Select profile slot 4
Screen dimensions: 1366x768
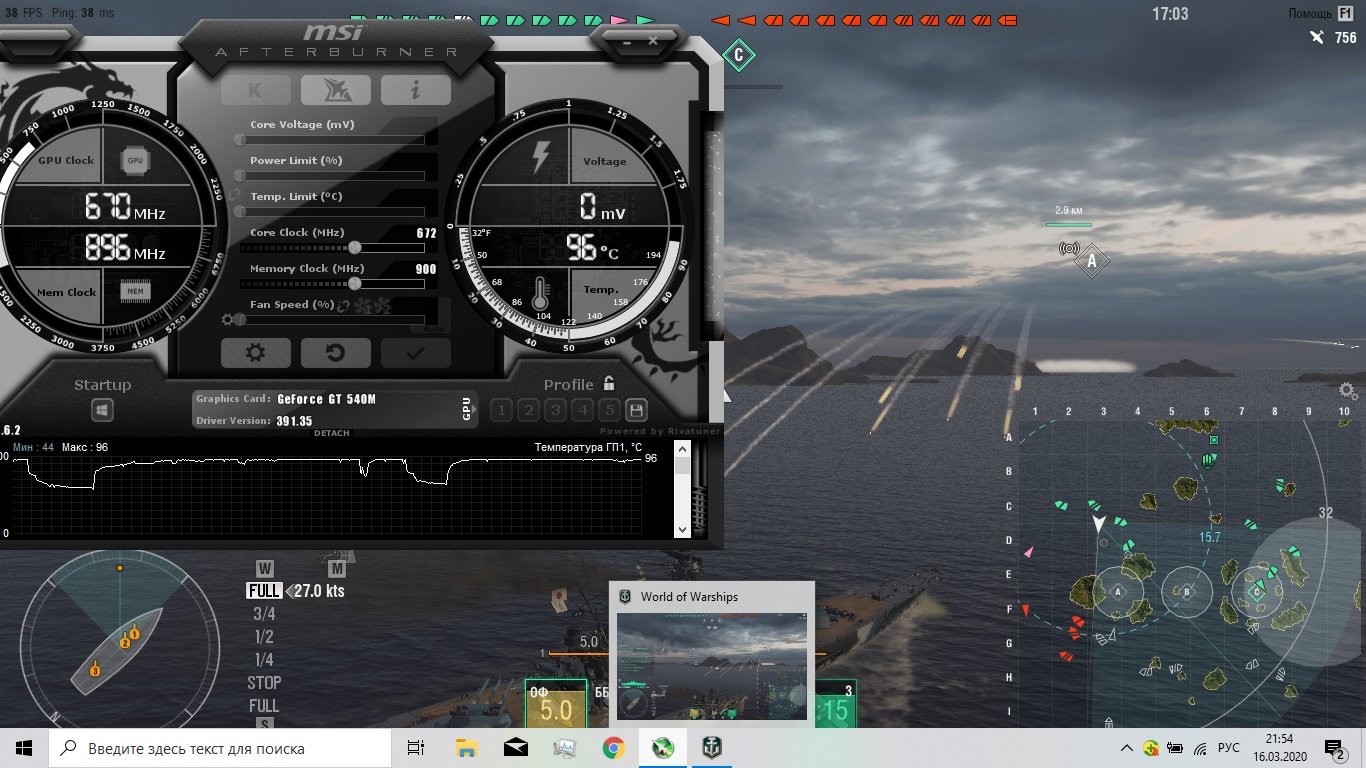click(582, 410)
